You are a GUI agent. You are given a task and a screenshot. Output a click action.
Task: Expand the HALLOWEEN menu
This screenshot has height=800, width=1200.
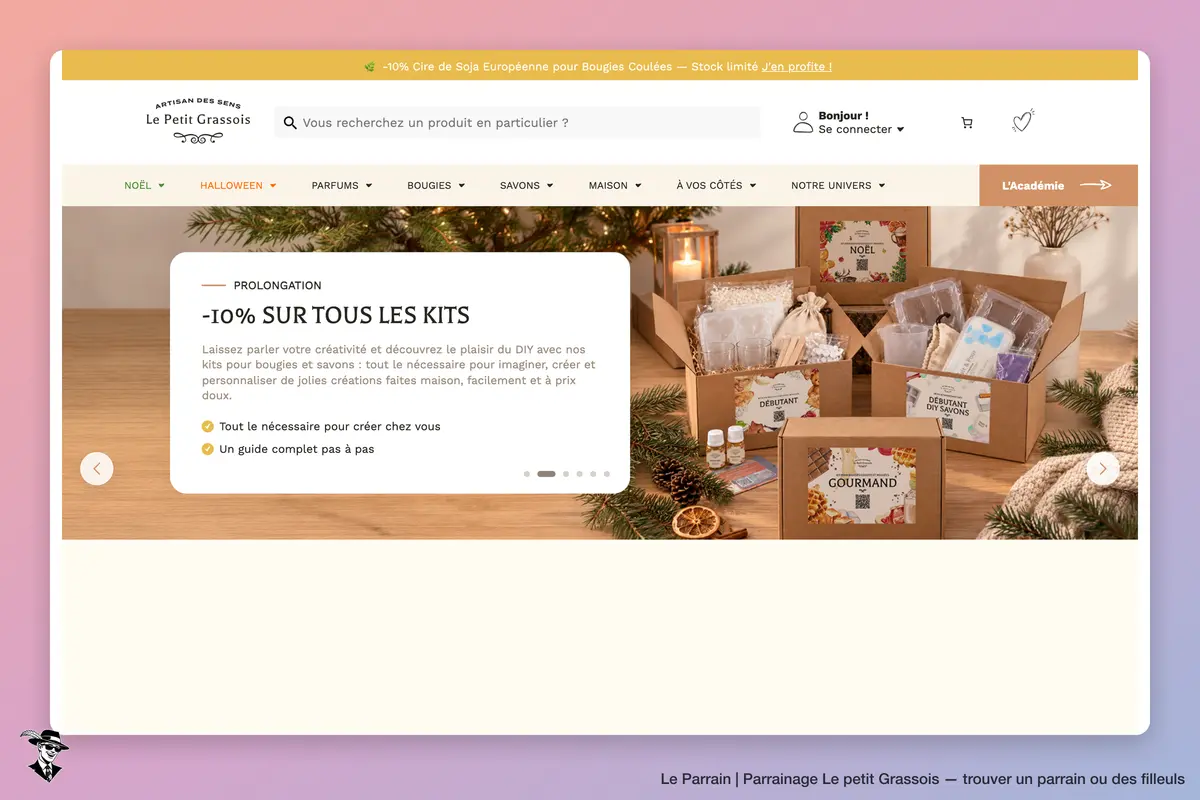pos(238,185)
